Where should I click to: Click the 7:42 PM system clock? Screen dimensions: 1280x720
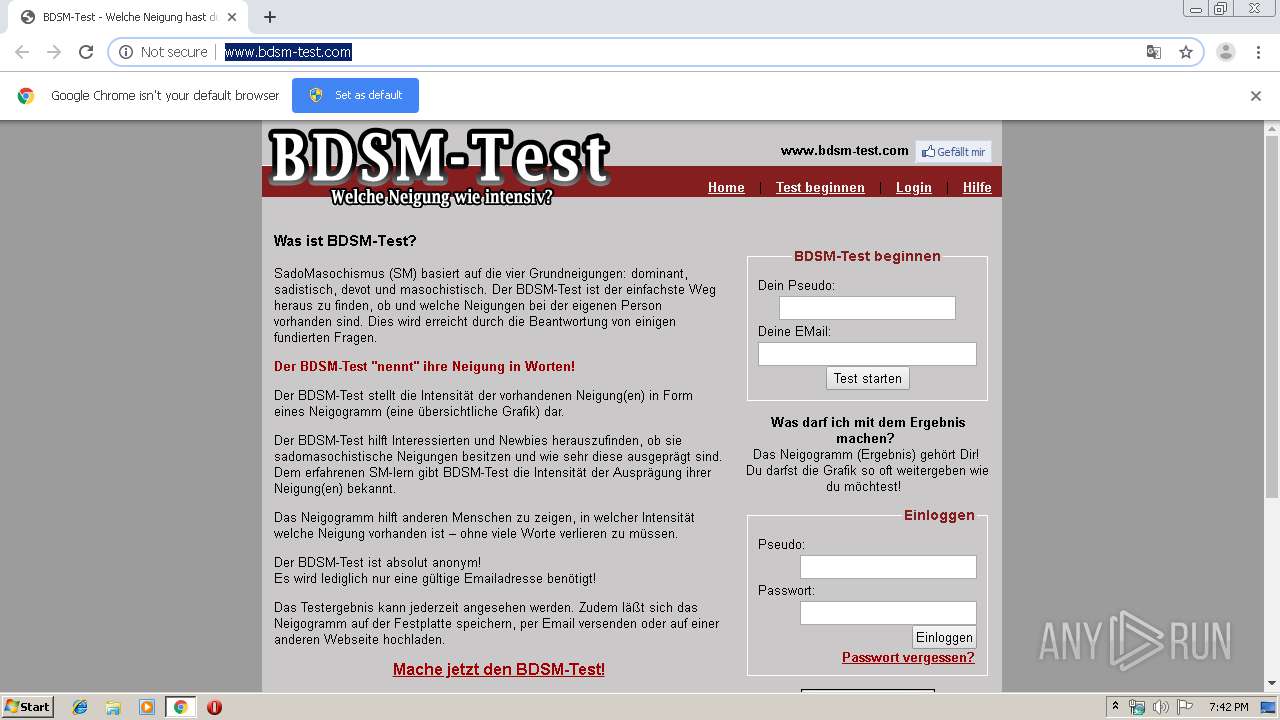tap(1228, 707)
